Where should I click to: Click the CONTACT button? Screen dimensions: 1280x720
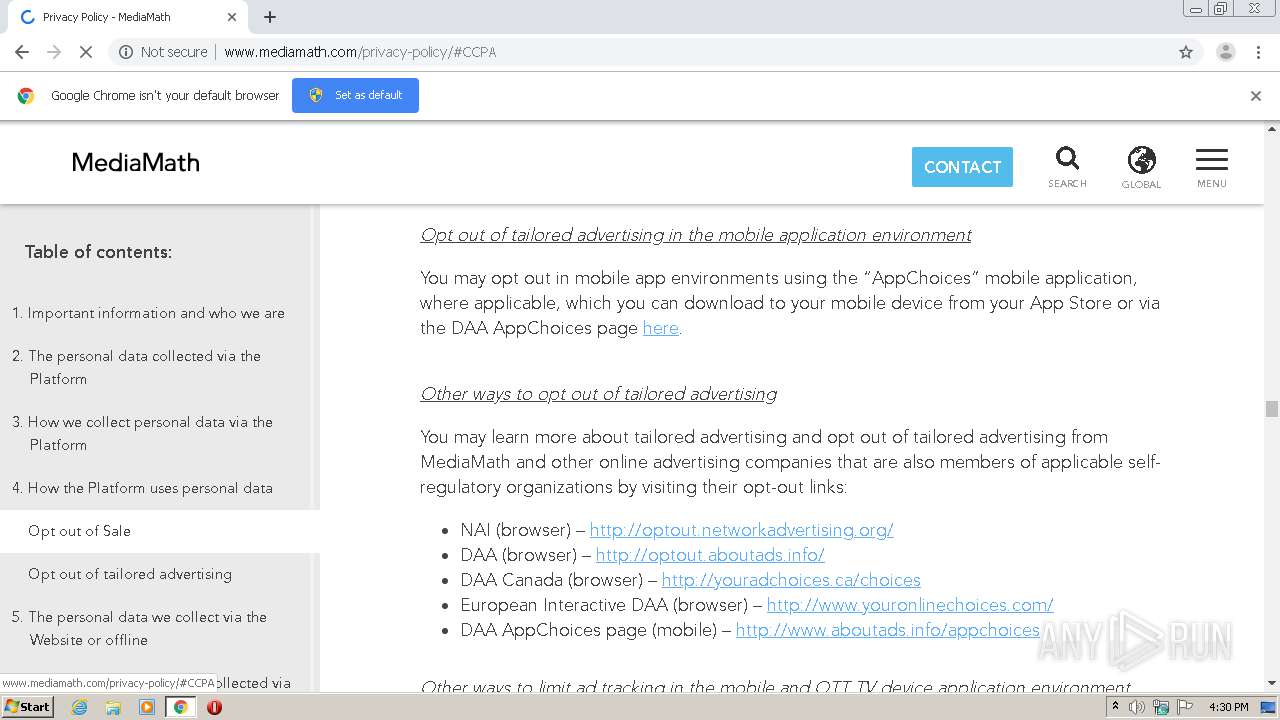coord(962,167)
